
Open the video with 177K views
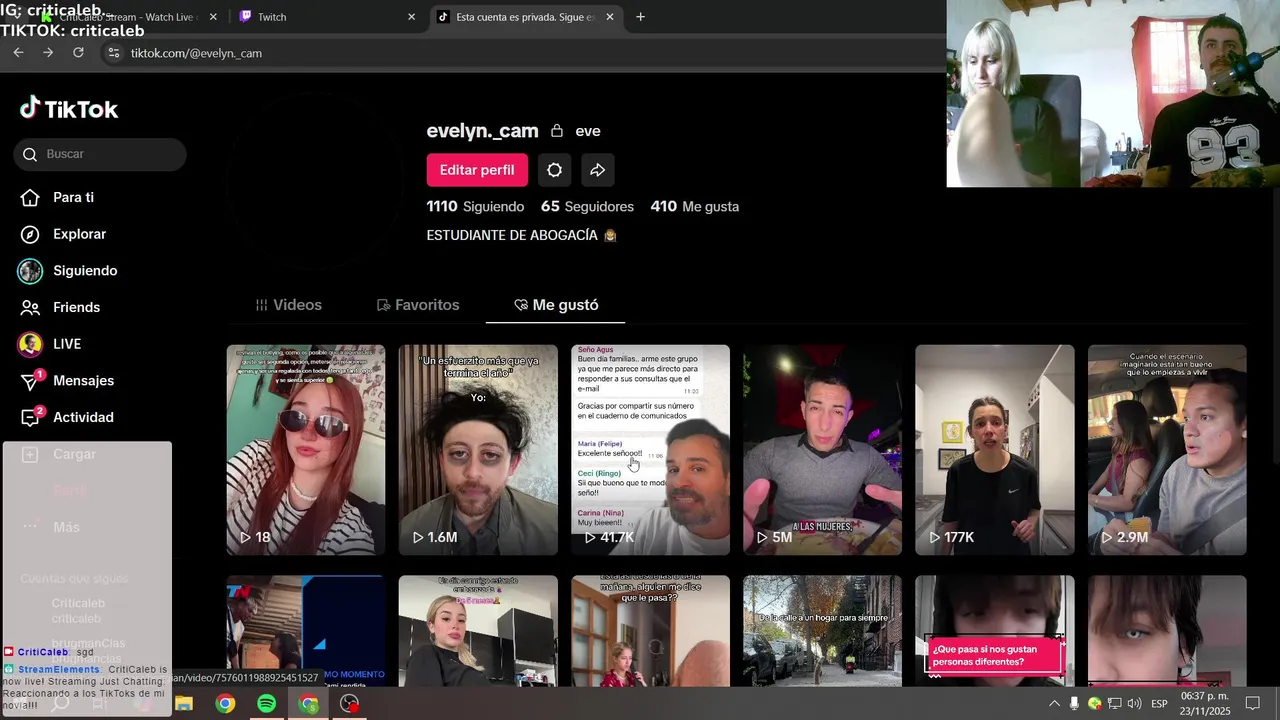(995, 450)
